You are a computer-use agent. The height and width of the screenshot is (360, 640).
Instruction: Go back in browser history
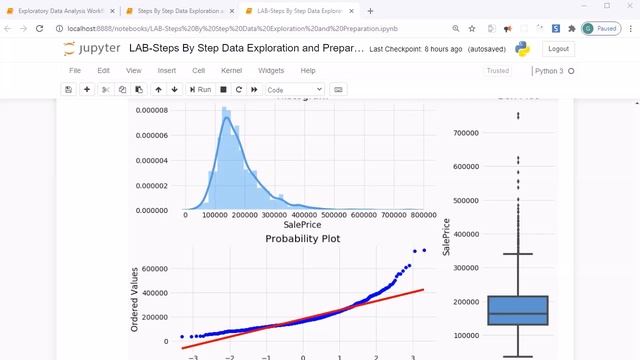pos(8,29)
